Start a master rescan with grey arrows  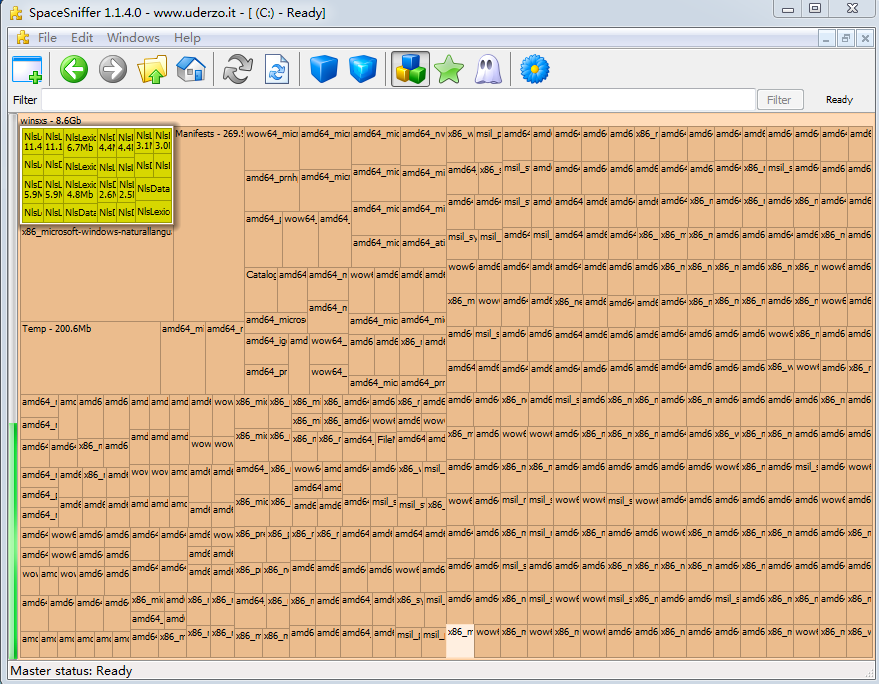click(x=237, y=70)
